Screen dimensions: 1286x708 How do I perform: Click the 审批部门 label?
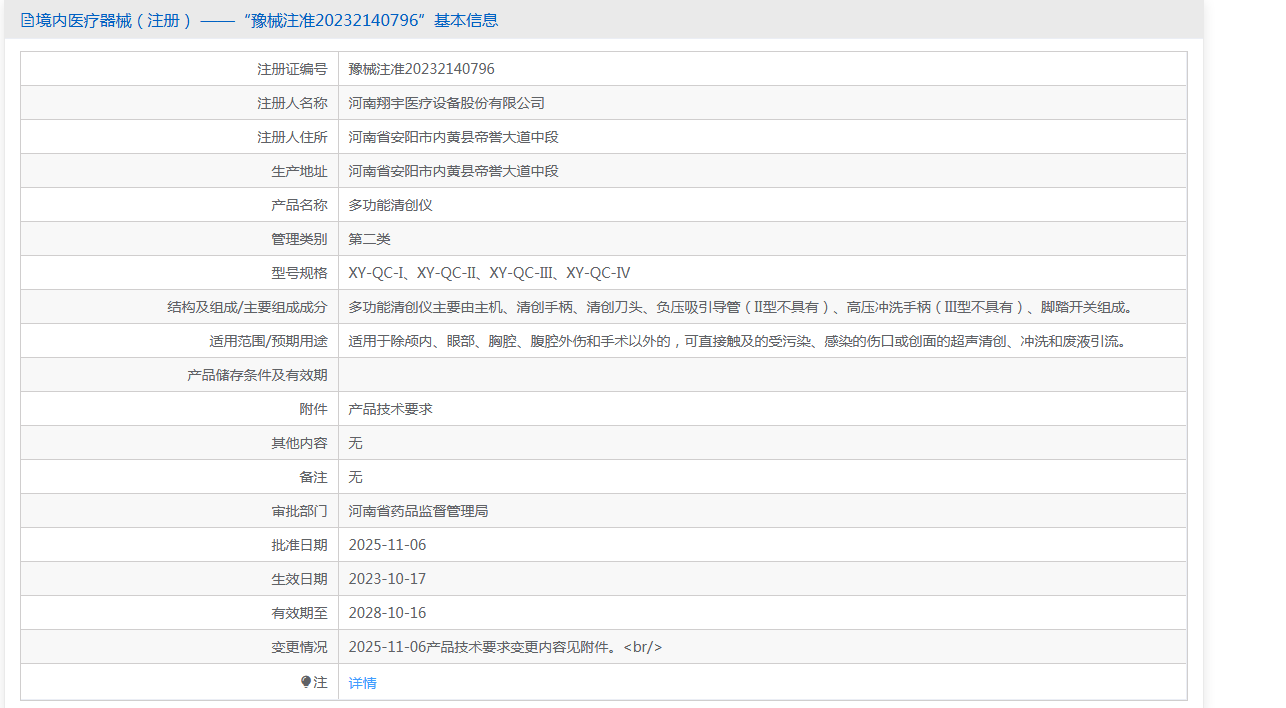click(299, 511)
